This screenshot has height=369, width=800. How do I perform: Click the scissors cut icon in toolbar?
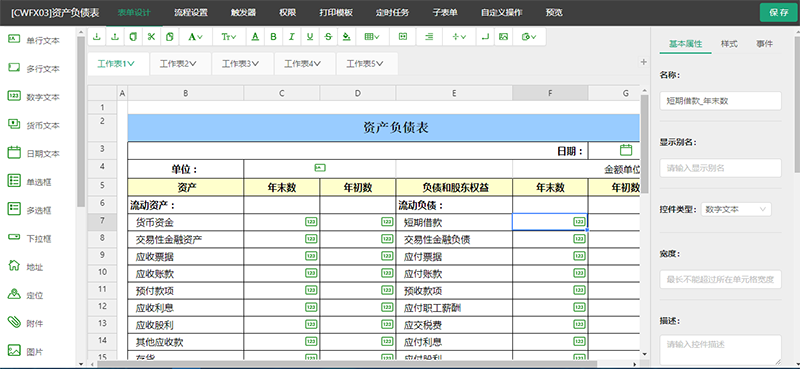[151, 37]
